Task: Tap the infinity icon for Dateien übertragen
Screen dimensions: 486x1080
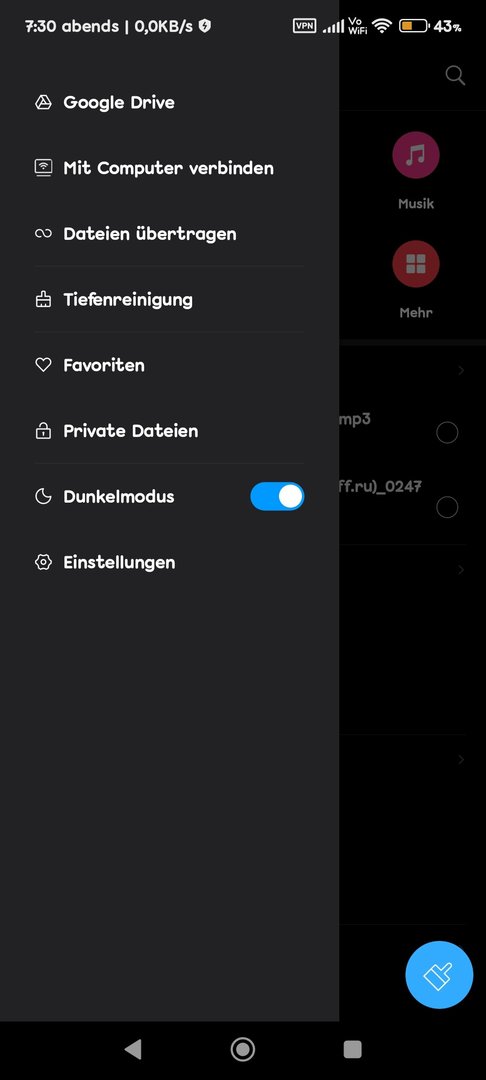Action: pos(43,234)
